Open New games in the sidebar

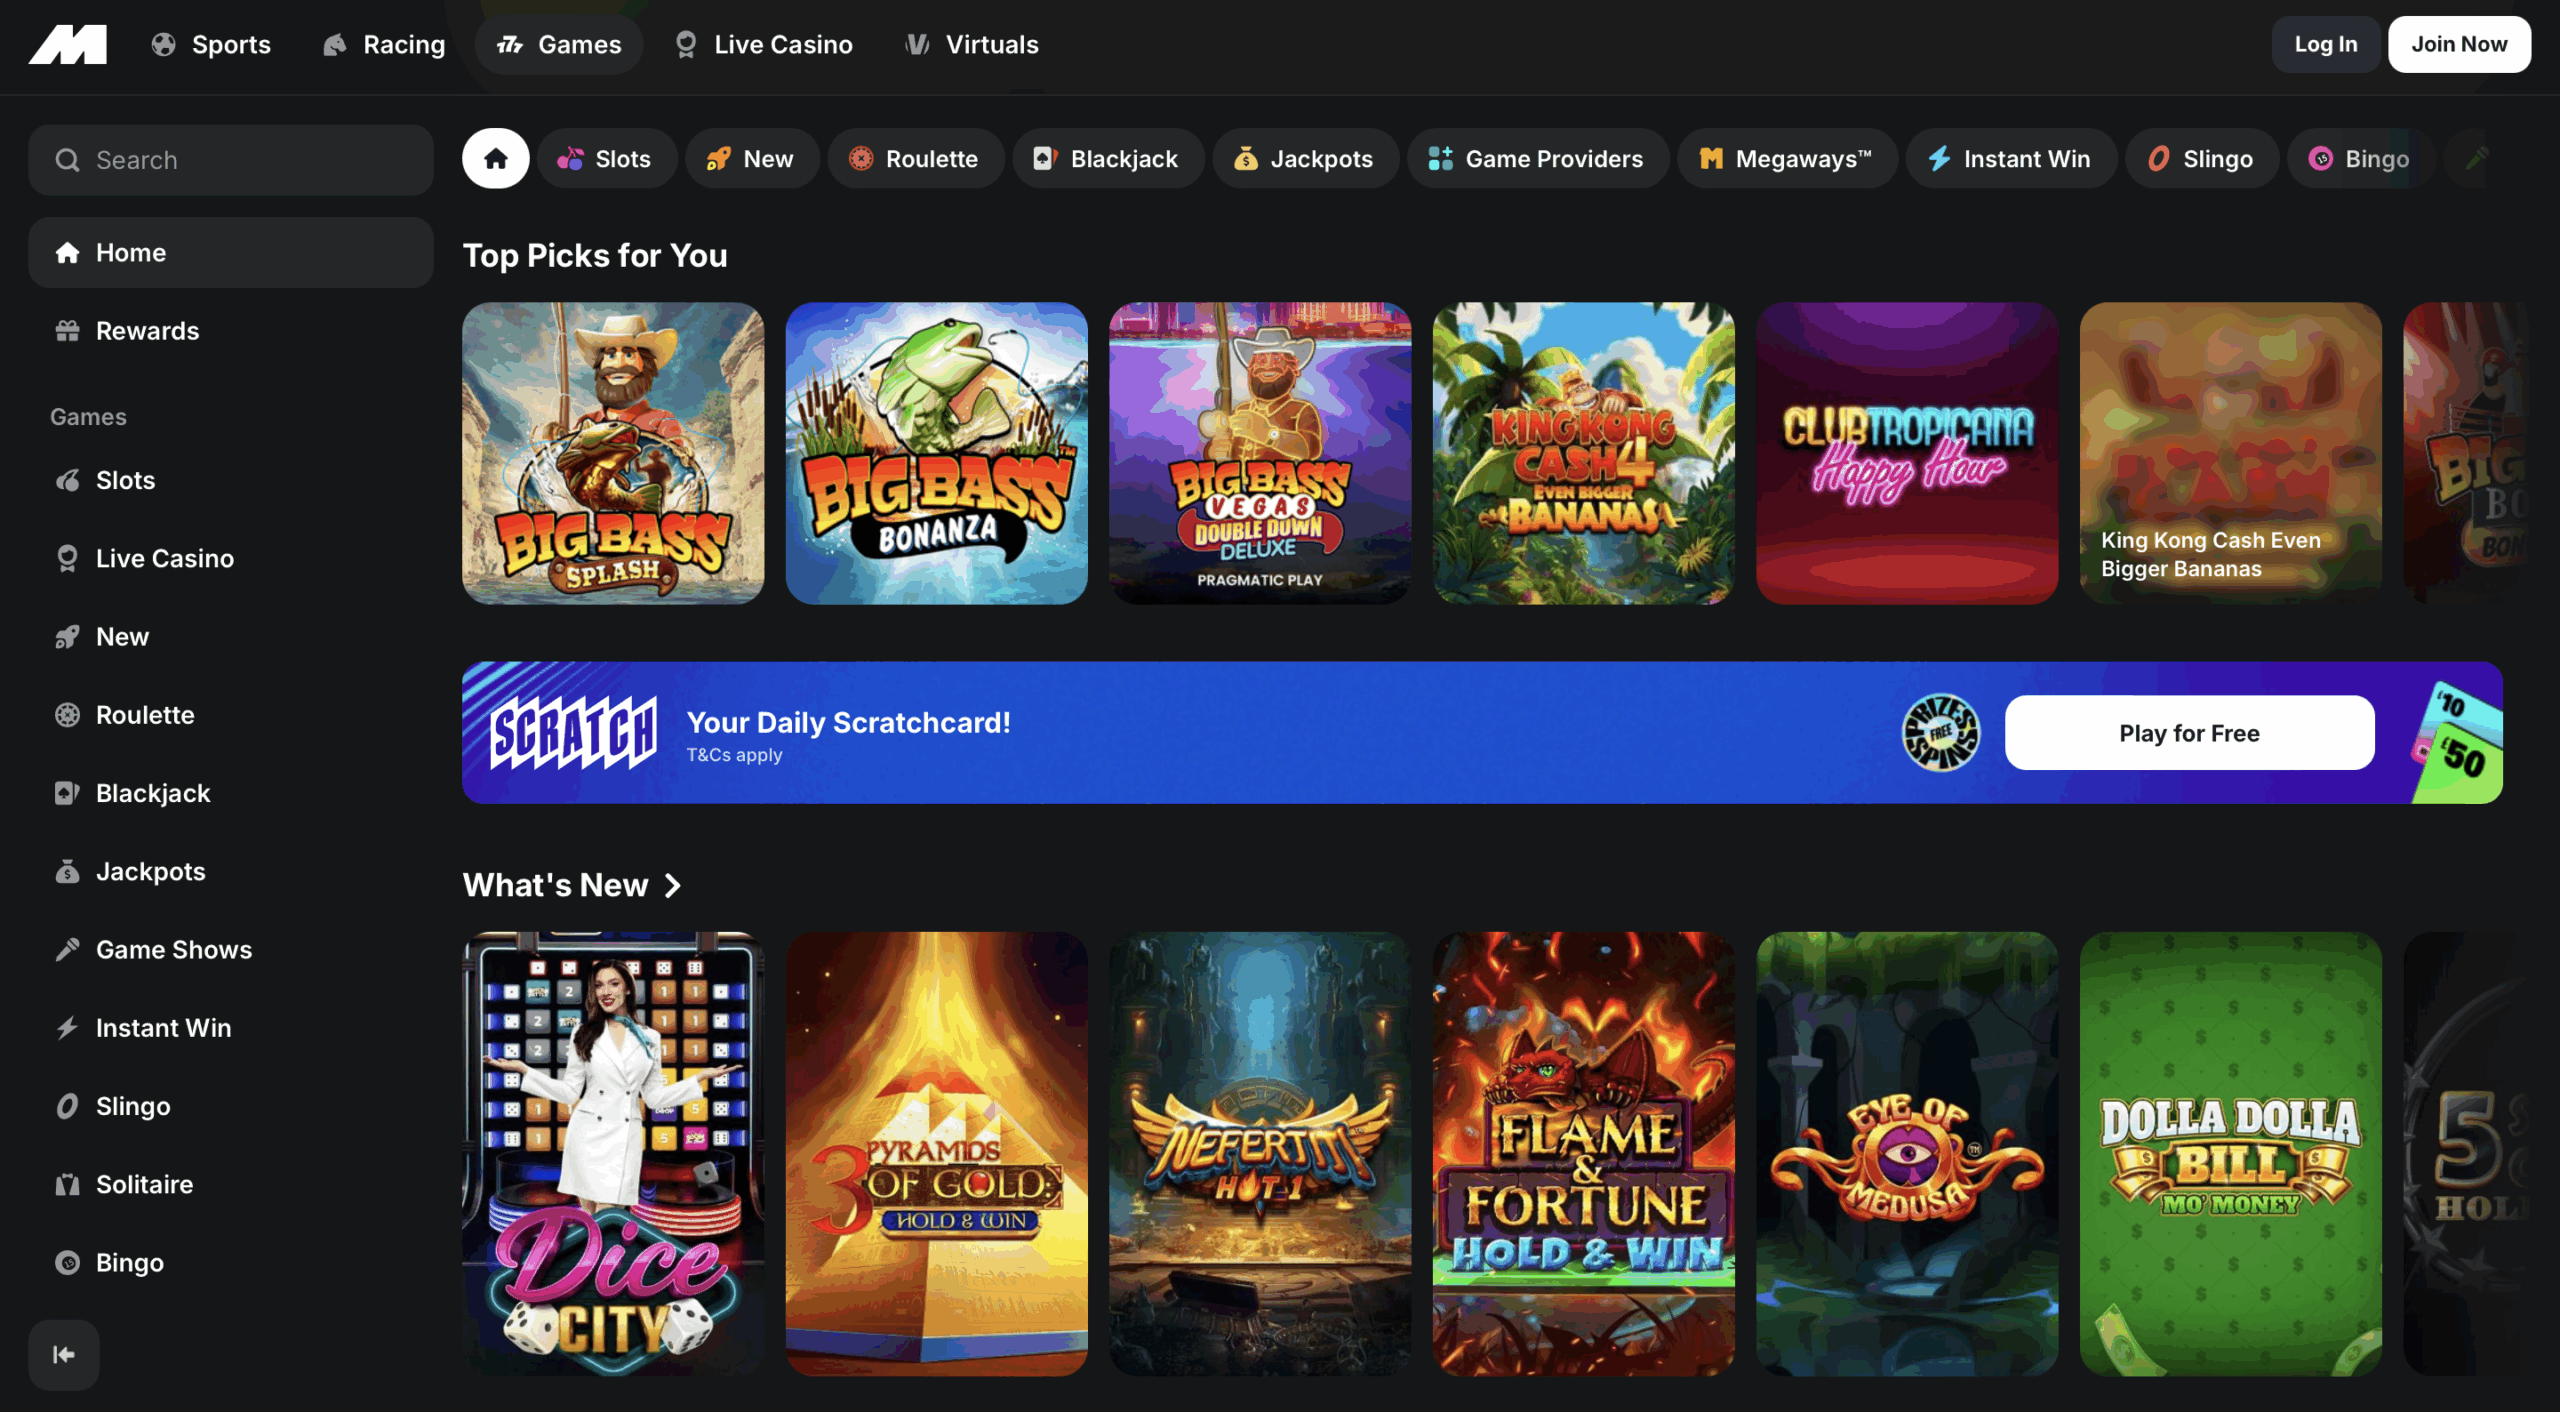[x=231, y=636]
